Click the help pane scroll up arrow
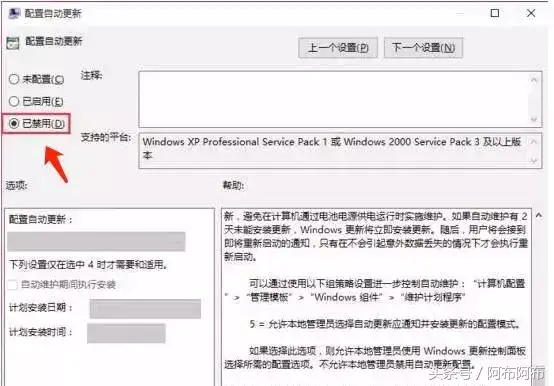554x386 pixels. pos(539,215)
